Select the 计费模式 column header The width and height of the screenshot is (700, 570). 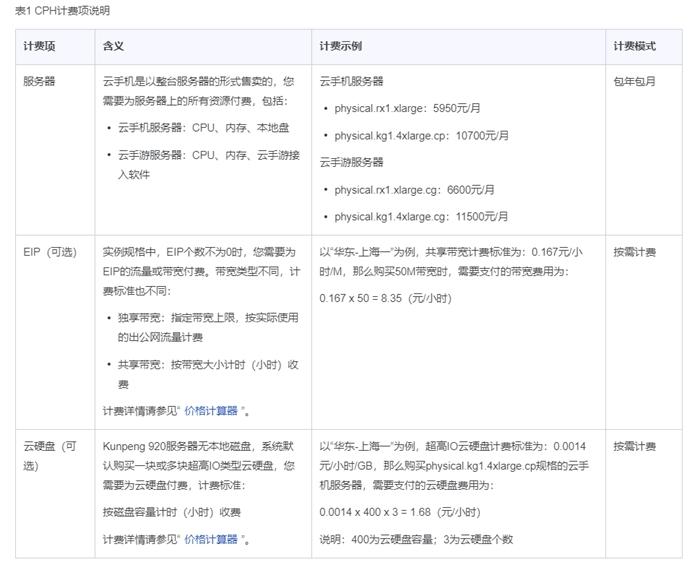click(634, 47)
